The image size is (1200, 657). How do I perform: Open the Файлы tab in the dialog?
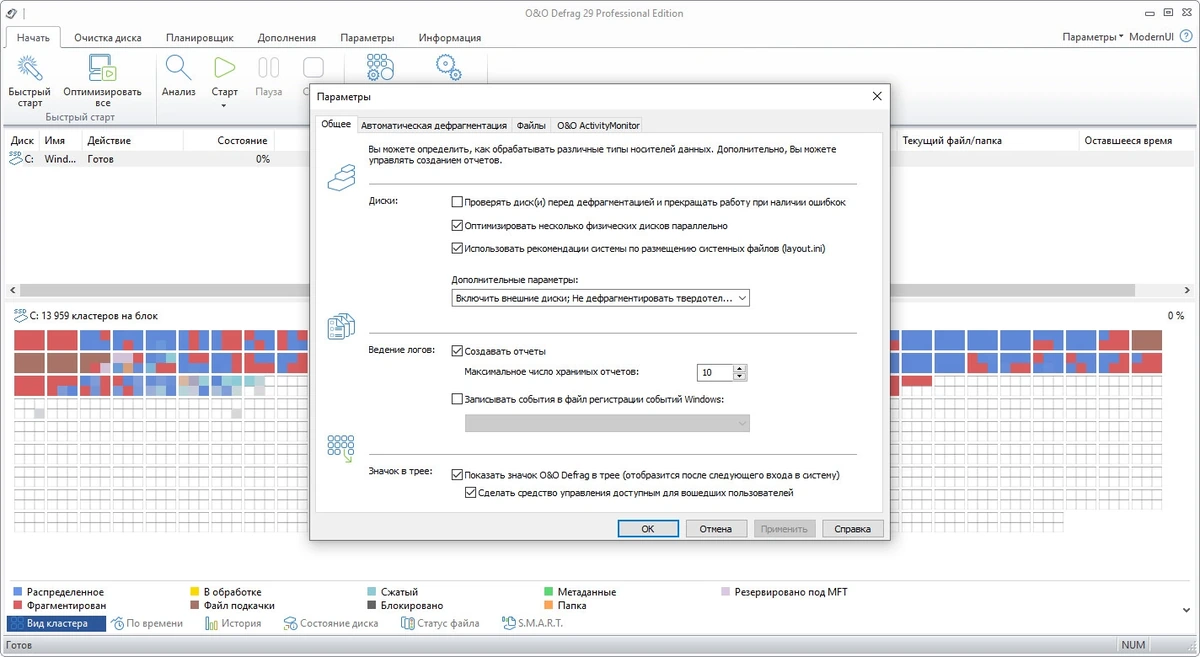point(531,126)
